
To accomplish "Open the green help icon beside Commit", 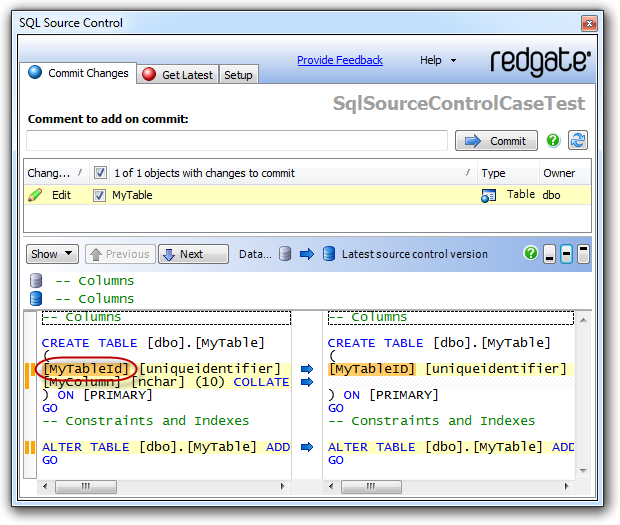I will pyautogui.click(x=553, y=140).
